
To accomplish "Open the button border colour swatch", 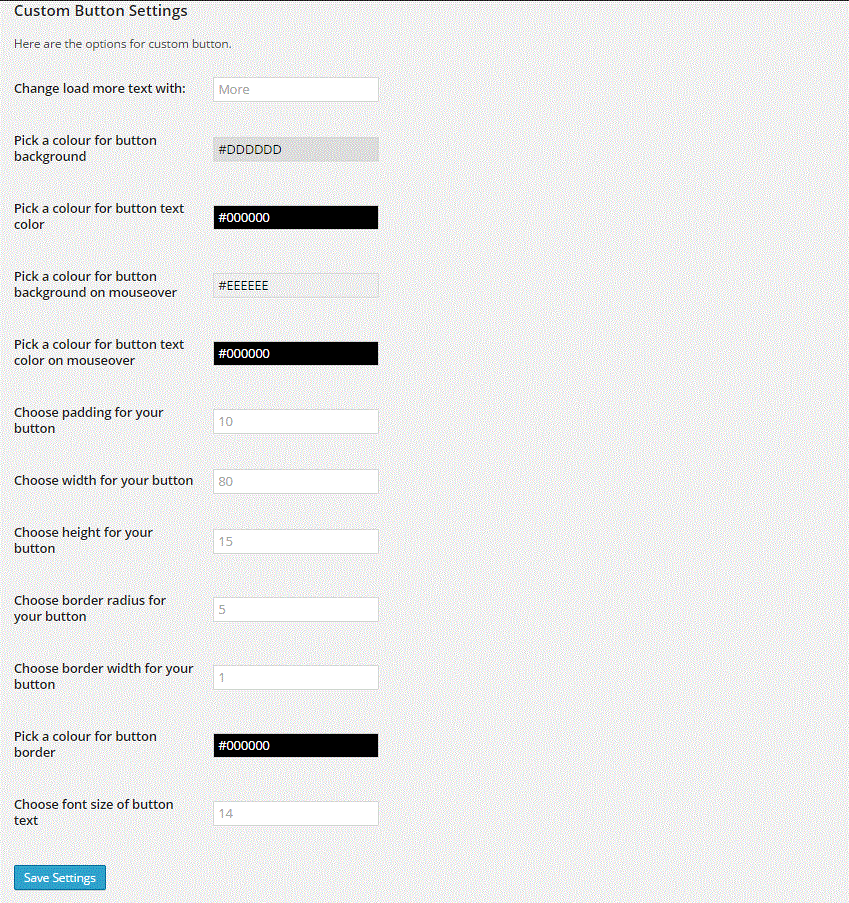I will pos(295,745).
